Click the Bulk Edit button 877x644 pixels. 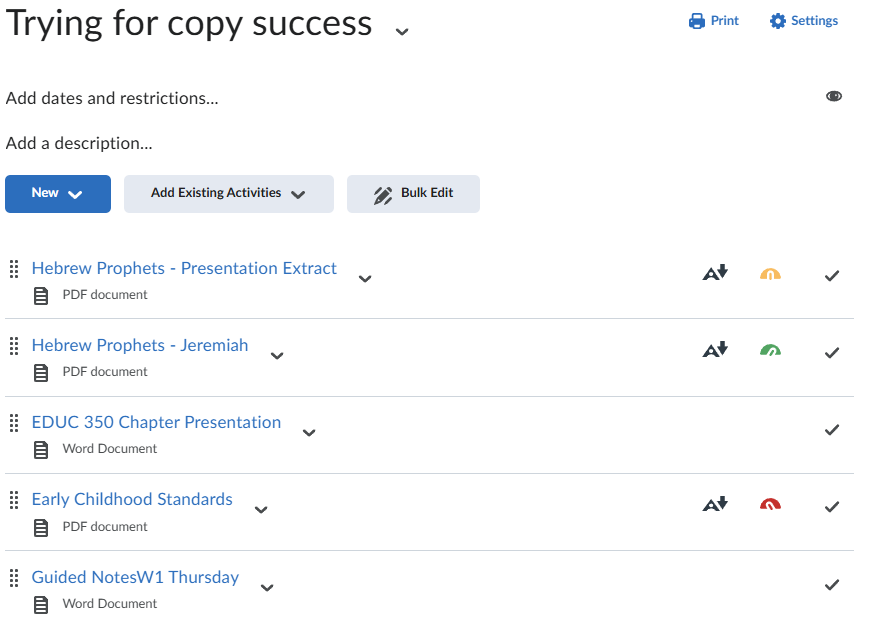(413, 194)
